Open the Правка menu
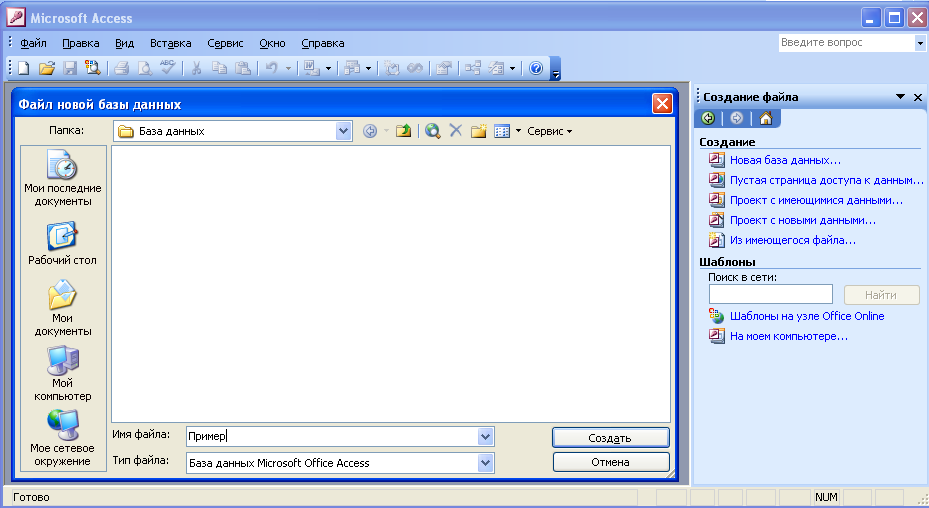 (81, 43)
